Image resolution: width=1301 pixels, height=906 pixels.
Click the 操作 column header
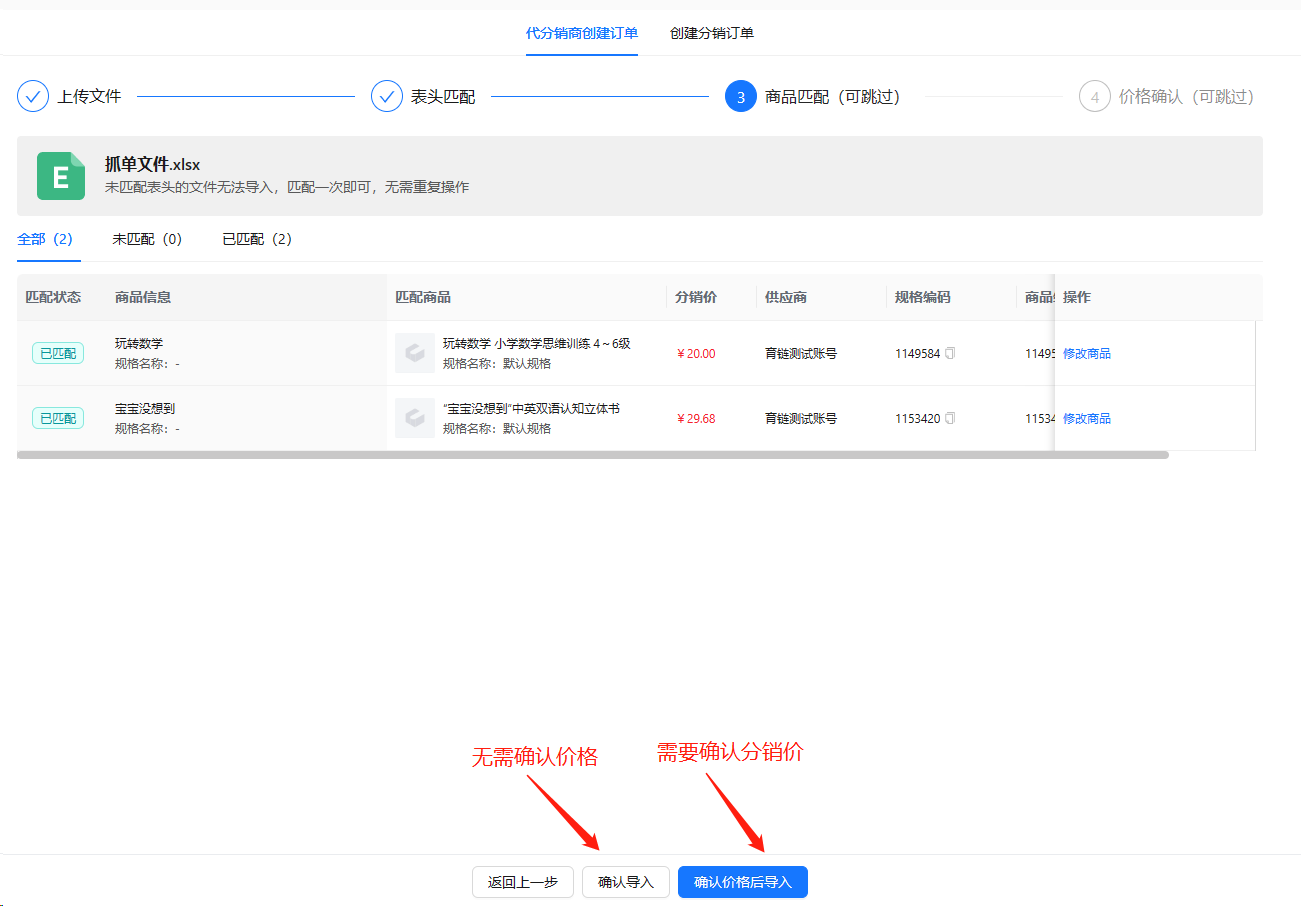tap(1077, 297)
